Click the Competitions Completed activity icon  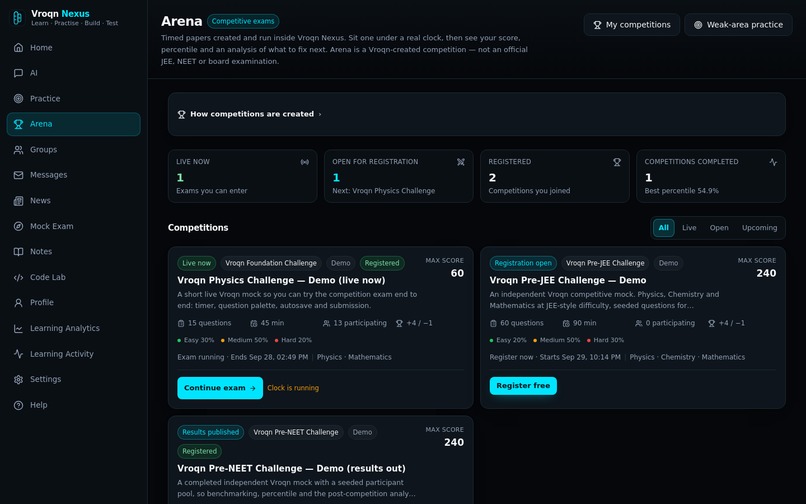click(x=773, y=162)
